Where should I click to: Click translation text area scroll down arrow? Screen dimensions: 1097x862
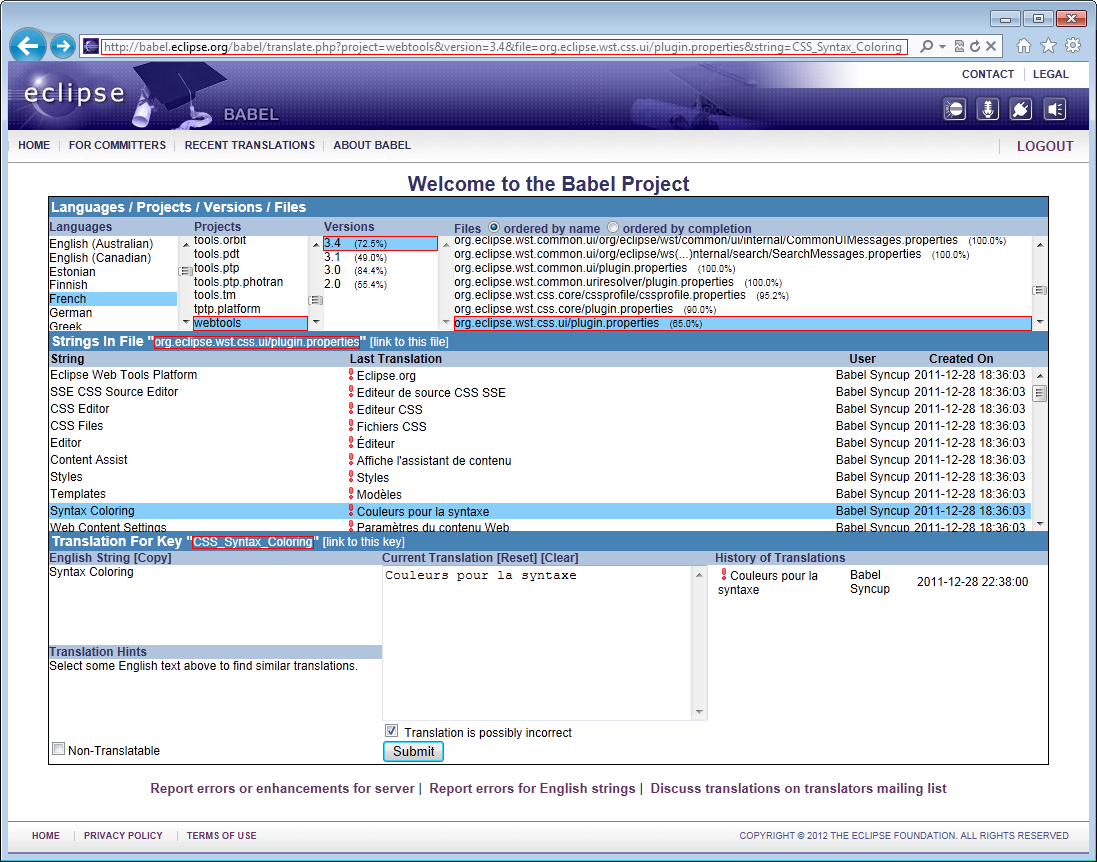tap(699, 712)
